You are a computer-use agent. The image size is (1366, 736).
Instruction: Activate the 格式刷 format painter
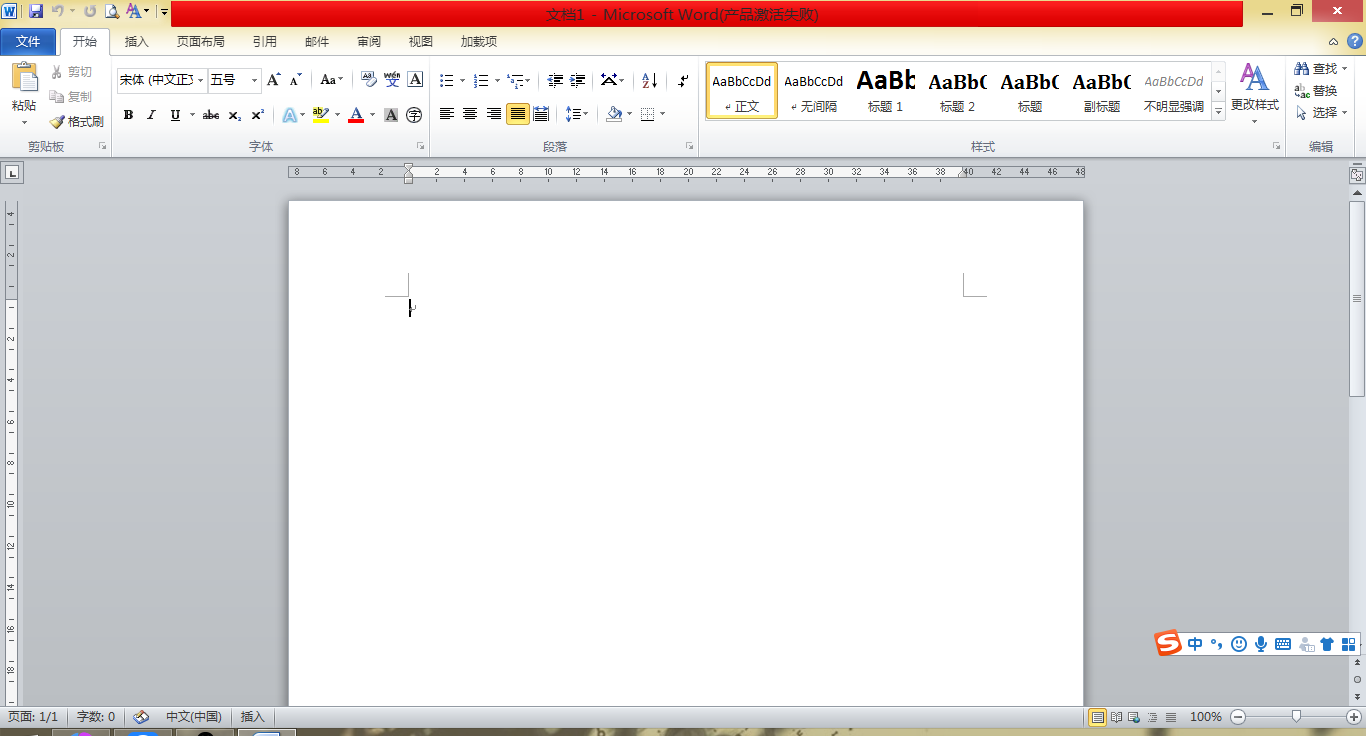coord(77,121)
